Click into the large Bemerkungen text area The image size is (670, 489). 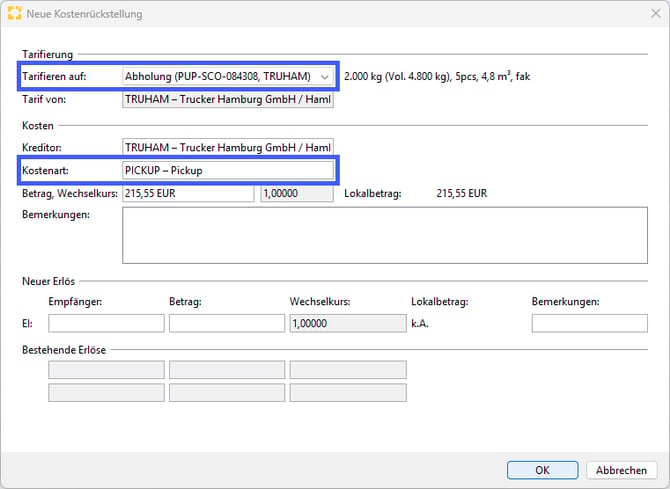click(x=385, y=236)
